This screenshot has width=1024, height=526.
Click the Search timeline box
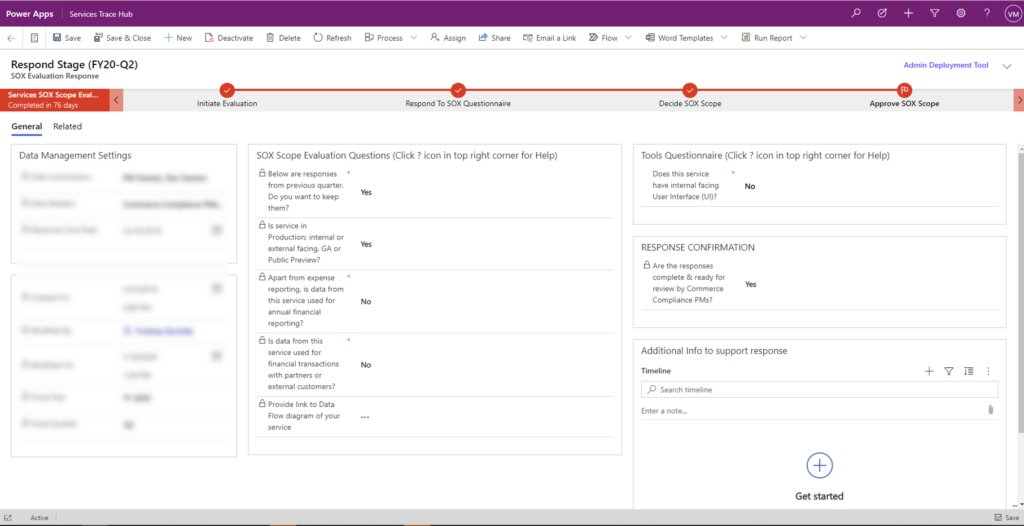(x=820, y=389)
